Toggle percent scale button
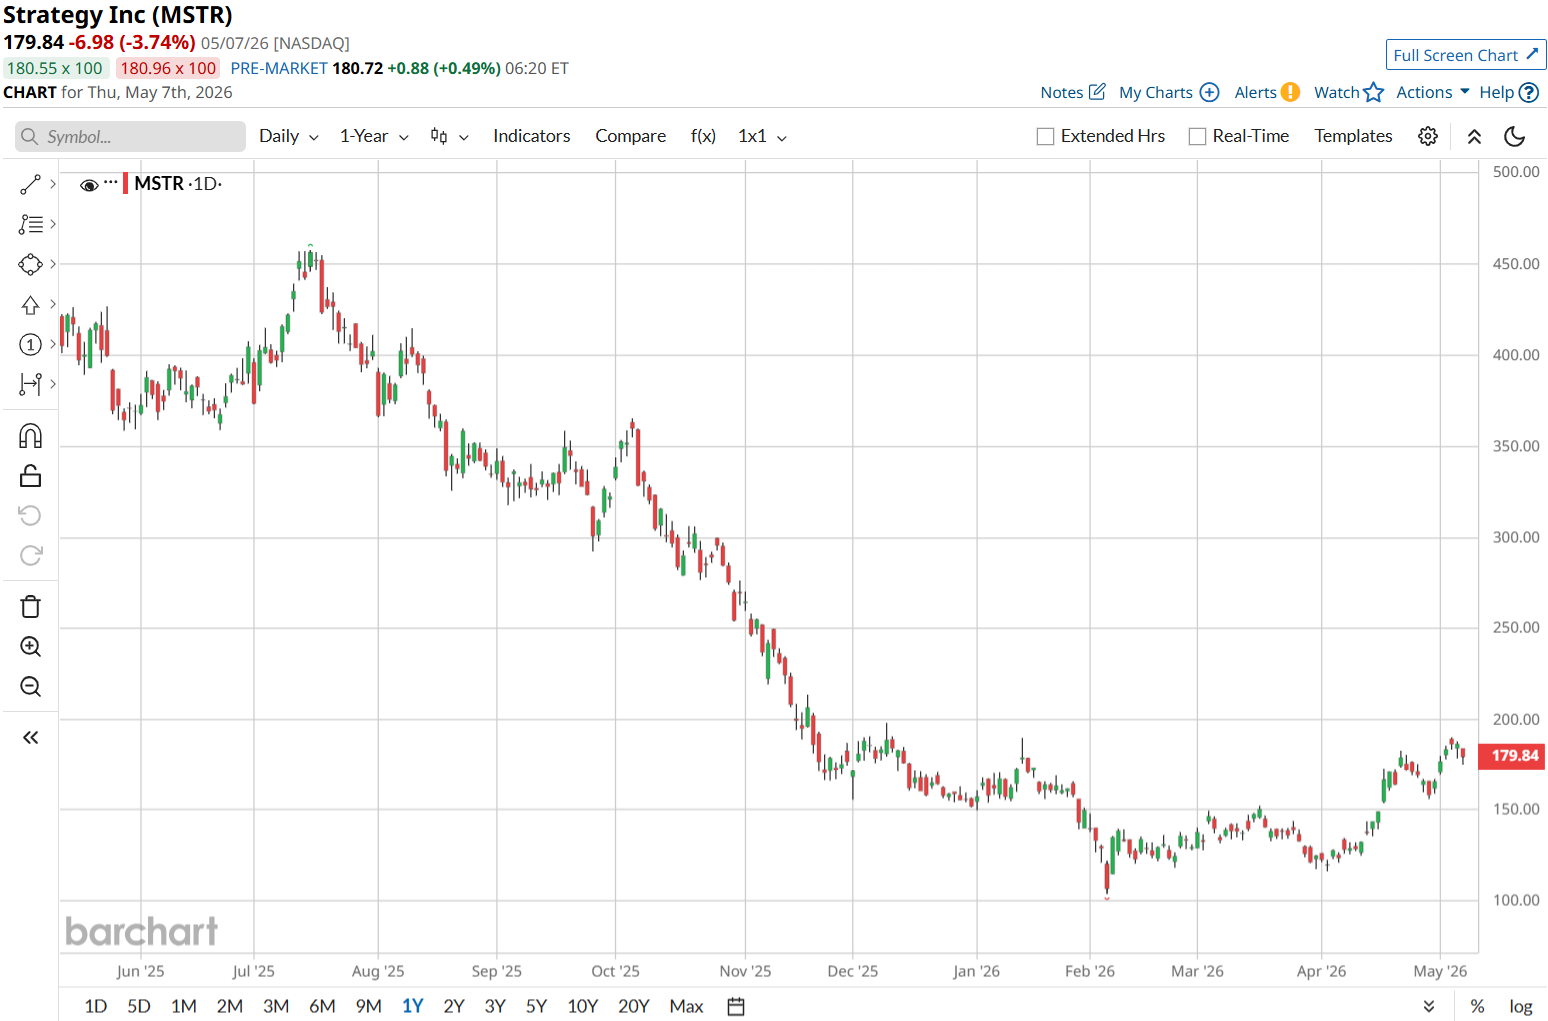This screenshot has height=1021, width=1548. pos(1477,1006)
